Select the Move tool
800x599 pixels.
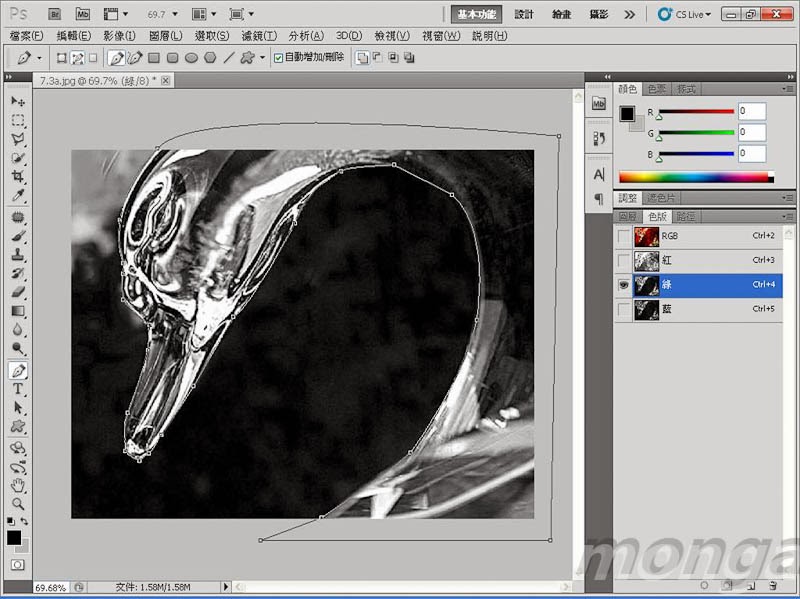[18, 101]
